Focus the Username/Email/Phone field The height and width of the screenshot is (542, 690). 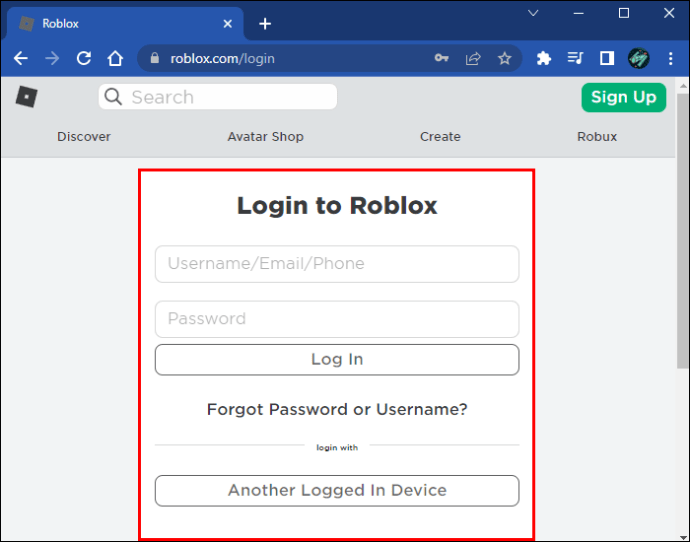[x=337, y=264]
